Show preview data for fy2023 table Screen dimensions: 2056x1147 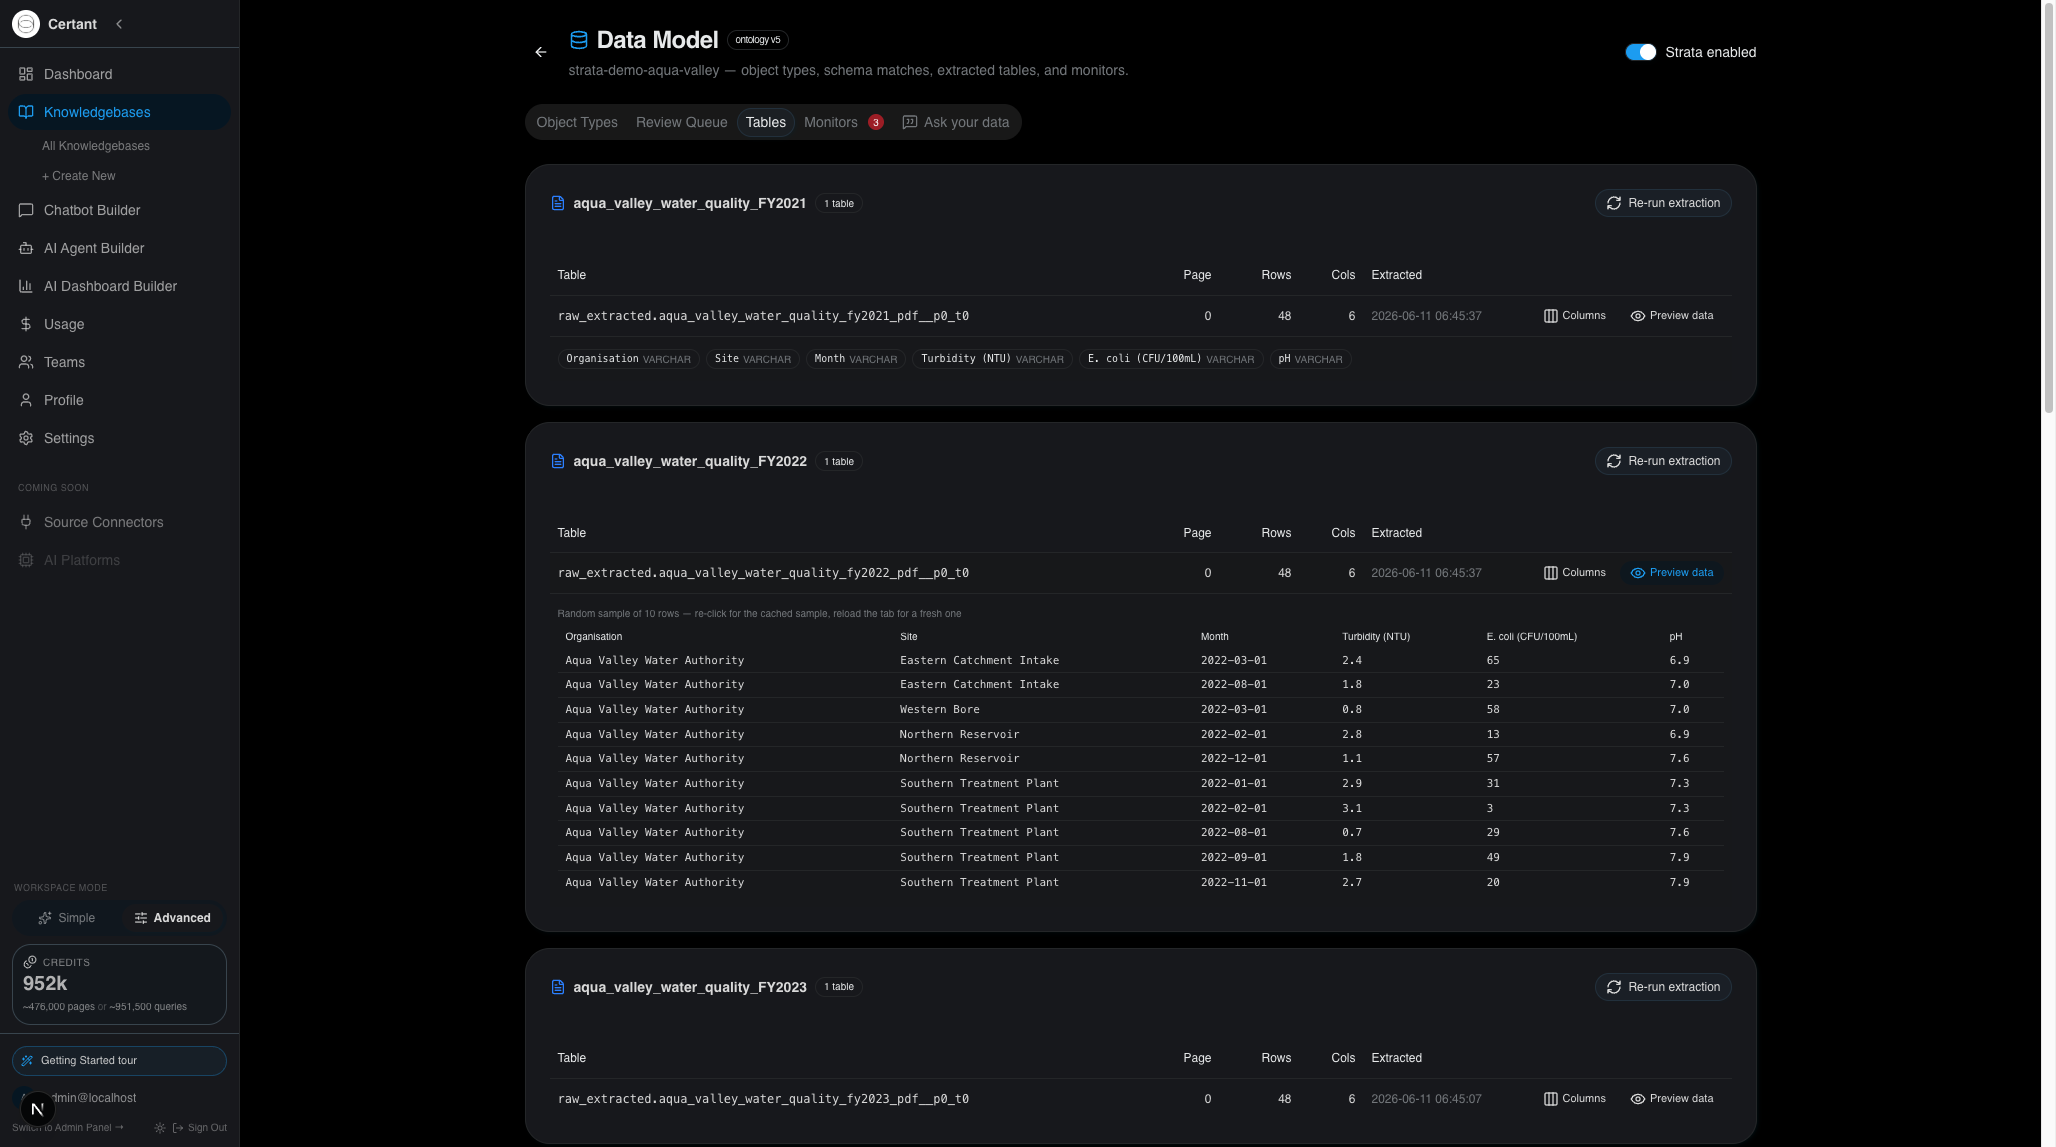tap(1672, 1099)
